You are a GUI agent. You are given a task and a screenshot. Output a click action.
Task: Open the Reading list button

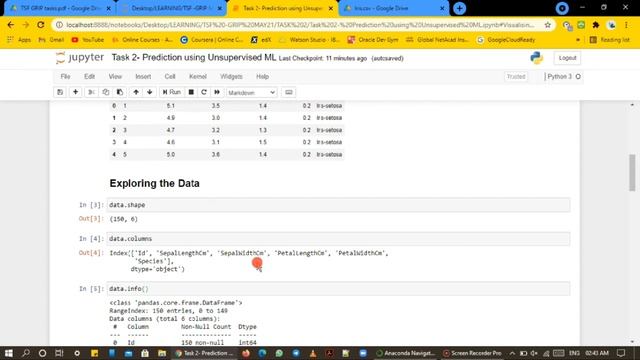pos(610,40)
